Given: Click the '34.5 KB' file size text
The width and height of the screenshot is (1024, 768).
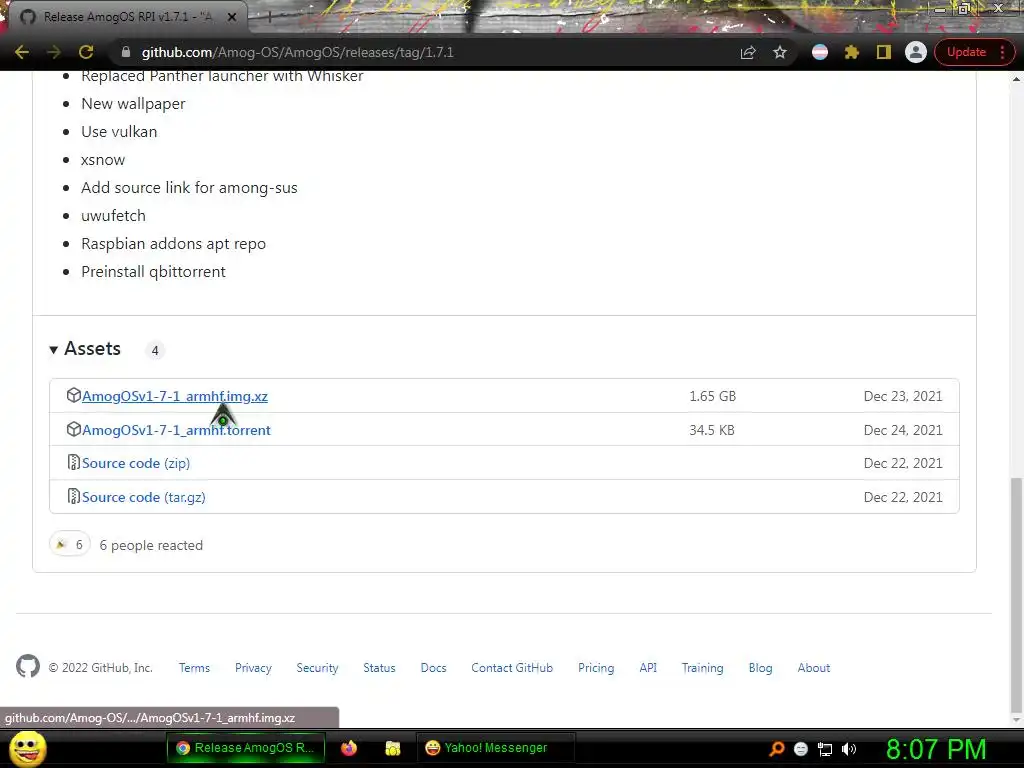Looking at the screenshot, I should coord(712,430).
